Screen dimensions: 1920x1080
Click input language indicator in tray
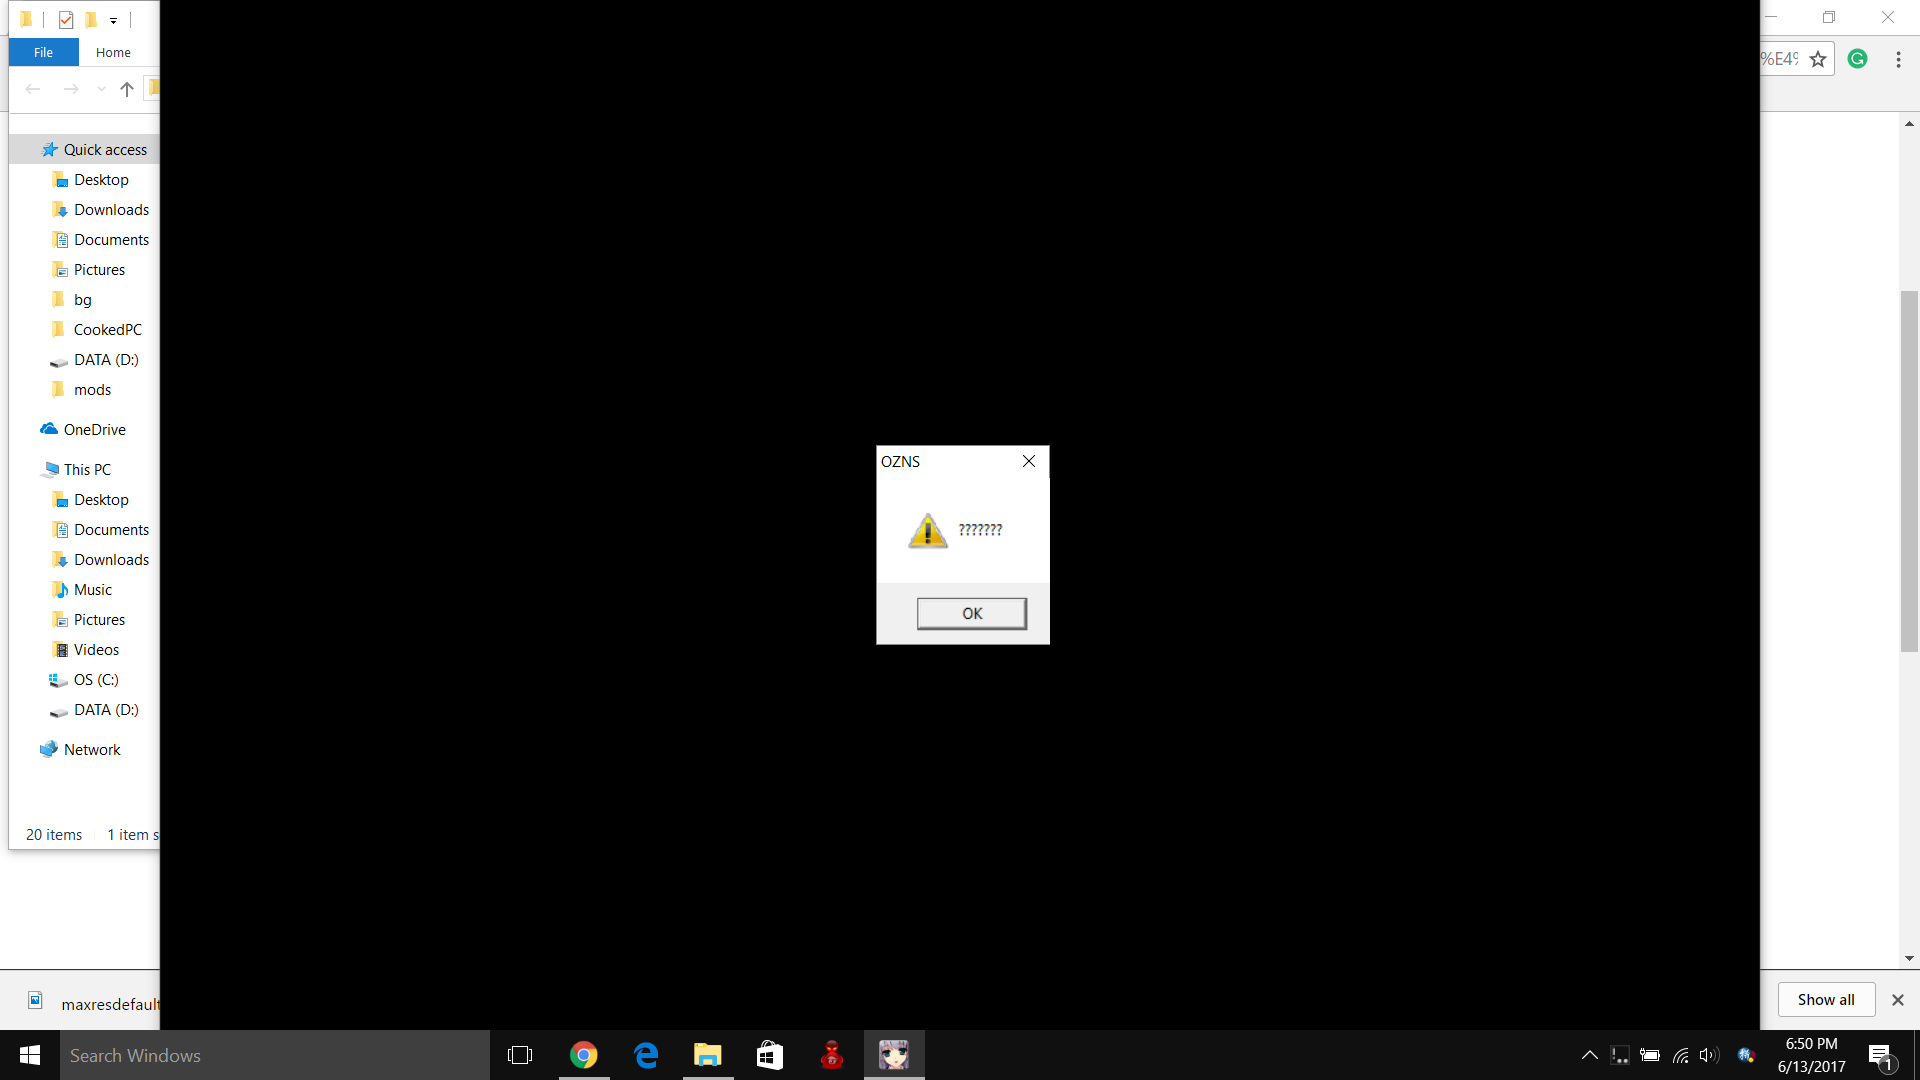coord(1747,1055)
